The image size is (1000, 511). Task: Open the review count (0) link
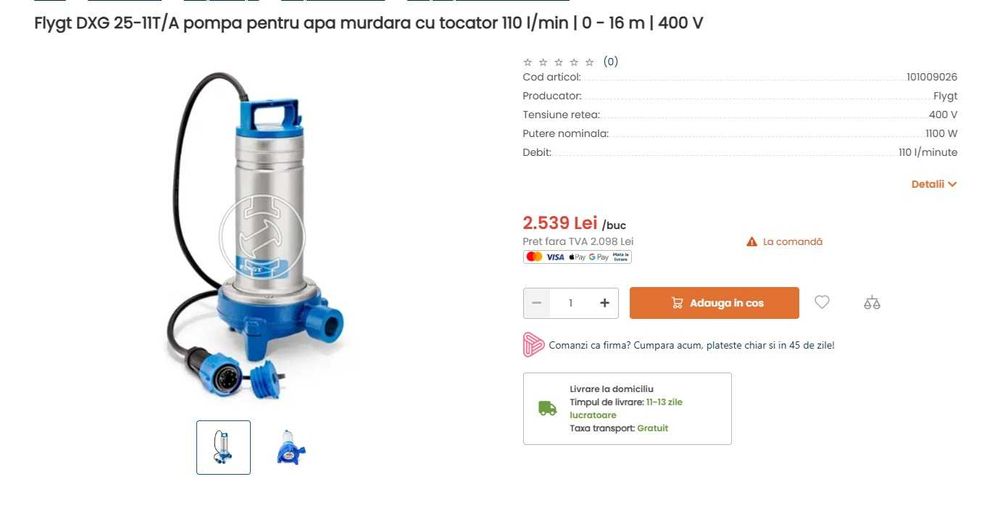[x=610, y=62]
